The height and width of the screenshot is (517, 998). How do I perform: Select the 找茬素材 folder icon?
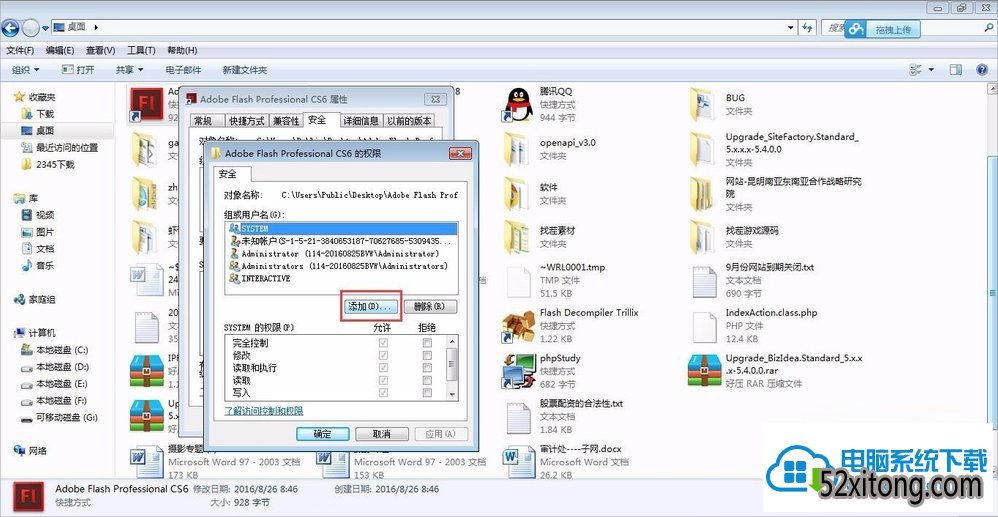coord(518,237)
